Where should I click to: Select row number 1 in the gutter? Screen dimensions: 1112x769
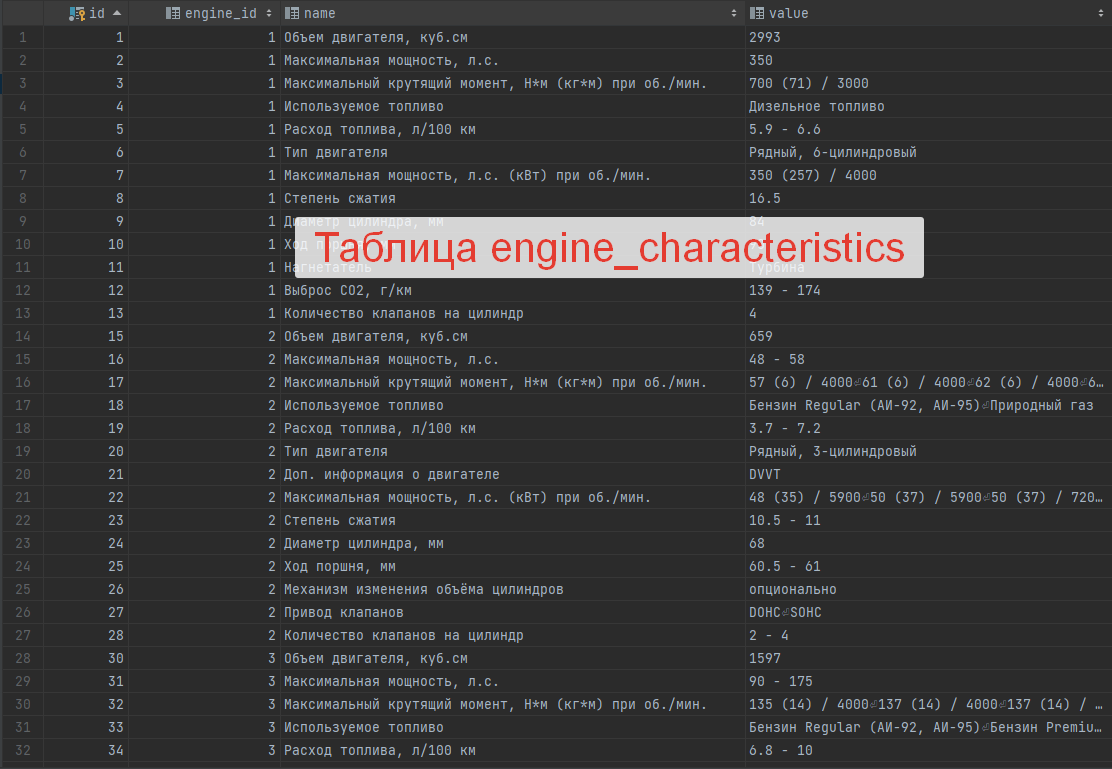pyautogui.click(x=22, y=37)
